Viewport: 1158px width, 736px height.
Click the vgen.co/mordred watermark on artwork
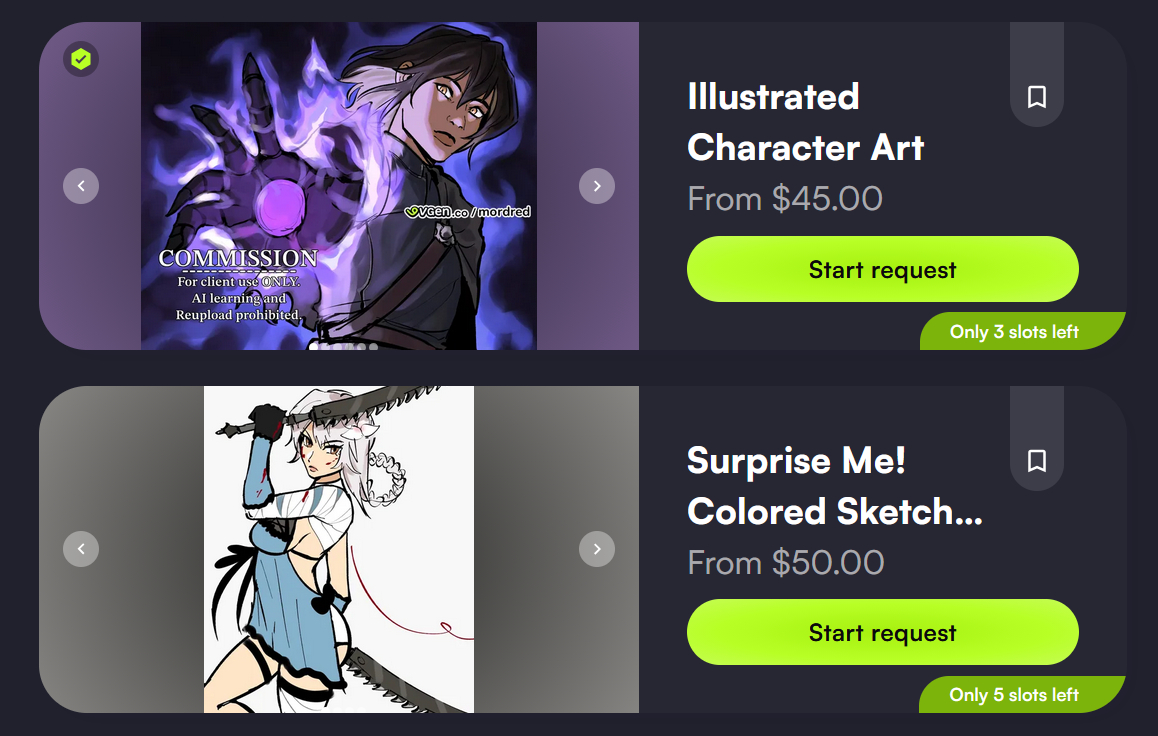click(x=467, y=212)
